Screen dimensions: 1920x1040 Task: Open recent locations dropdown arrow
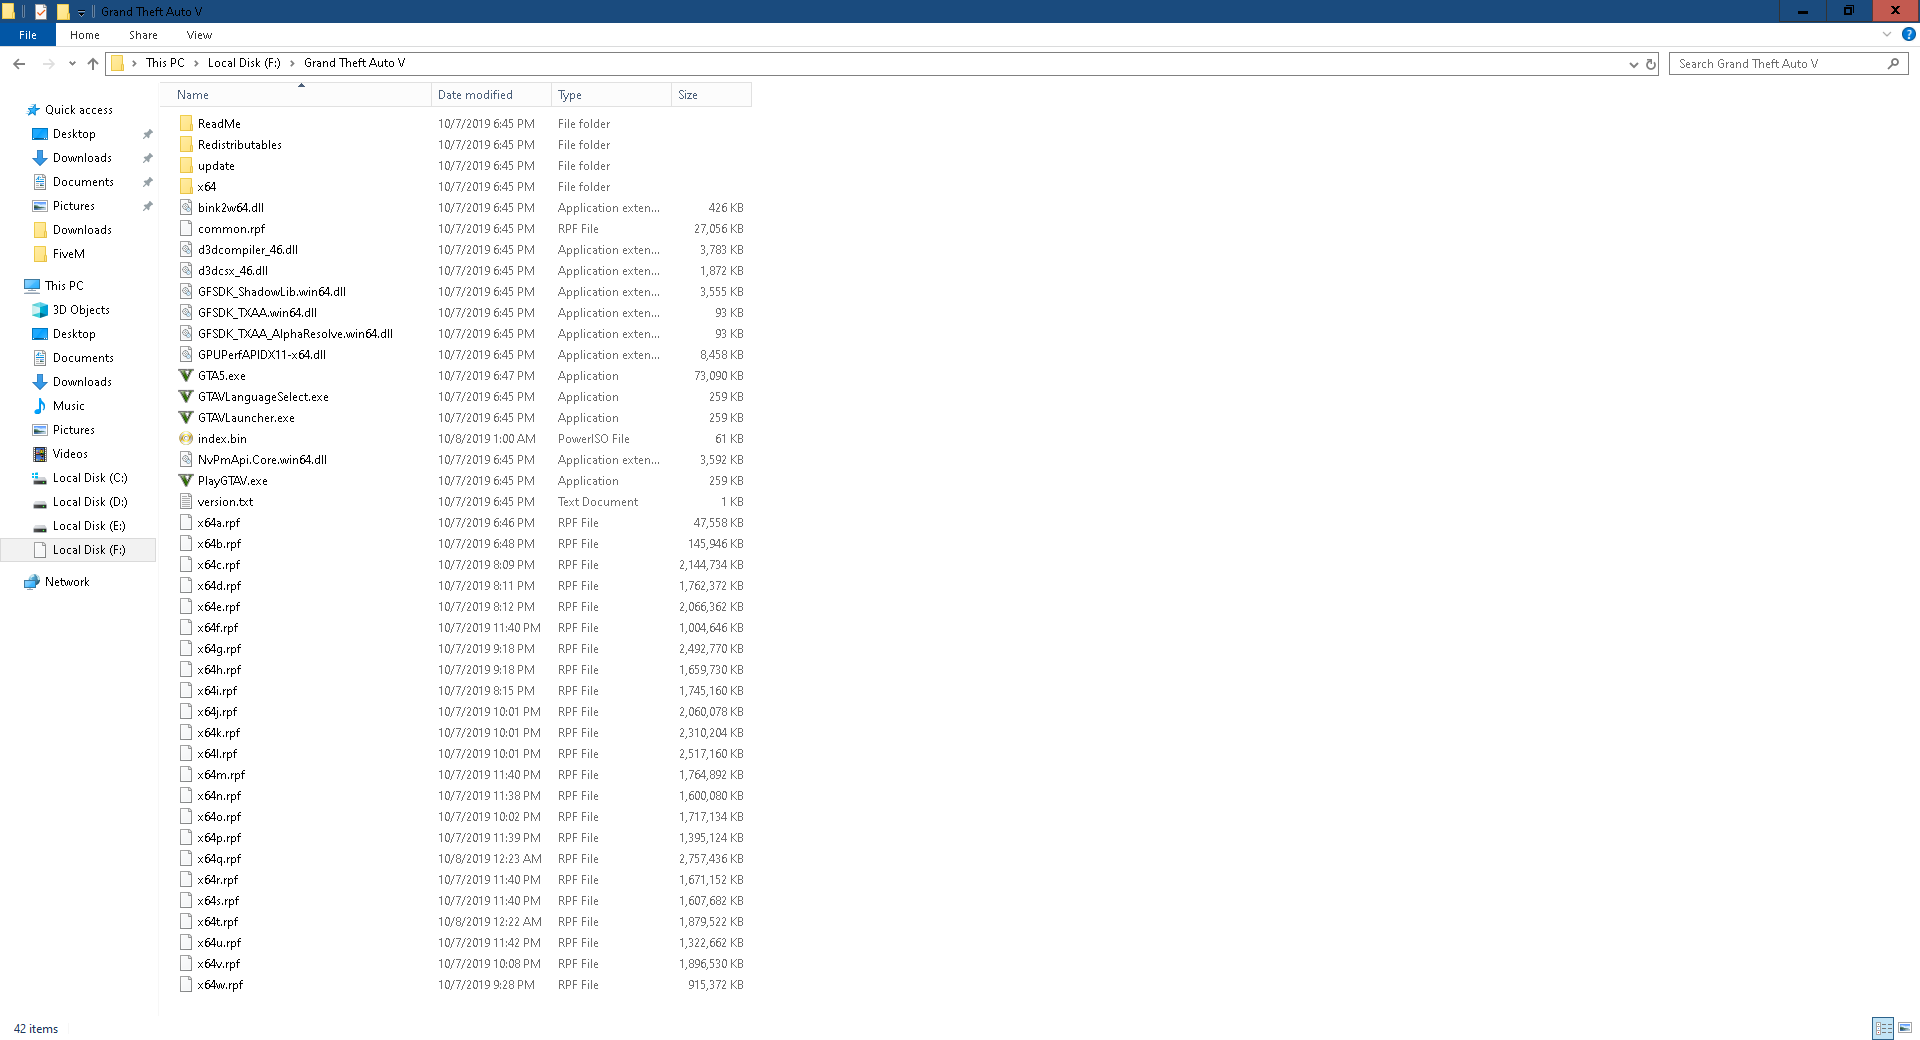[x=72, y=64]
